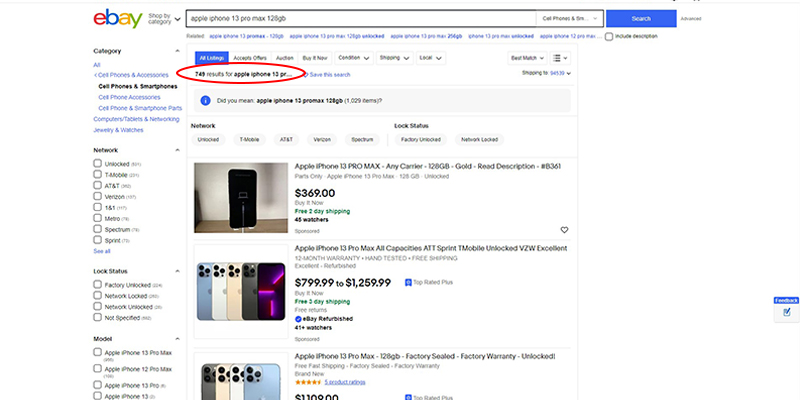Select the T-Mobile network chip
800x400 pixels.
(249, 139)
